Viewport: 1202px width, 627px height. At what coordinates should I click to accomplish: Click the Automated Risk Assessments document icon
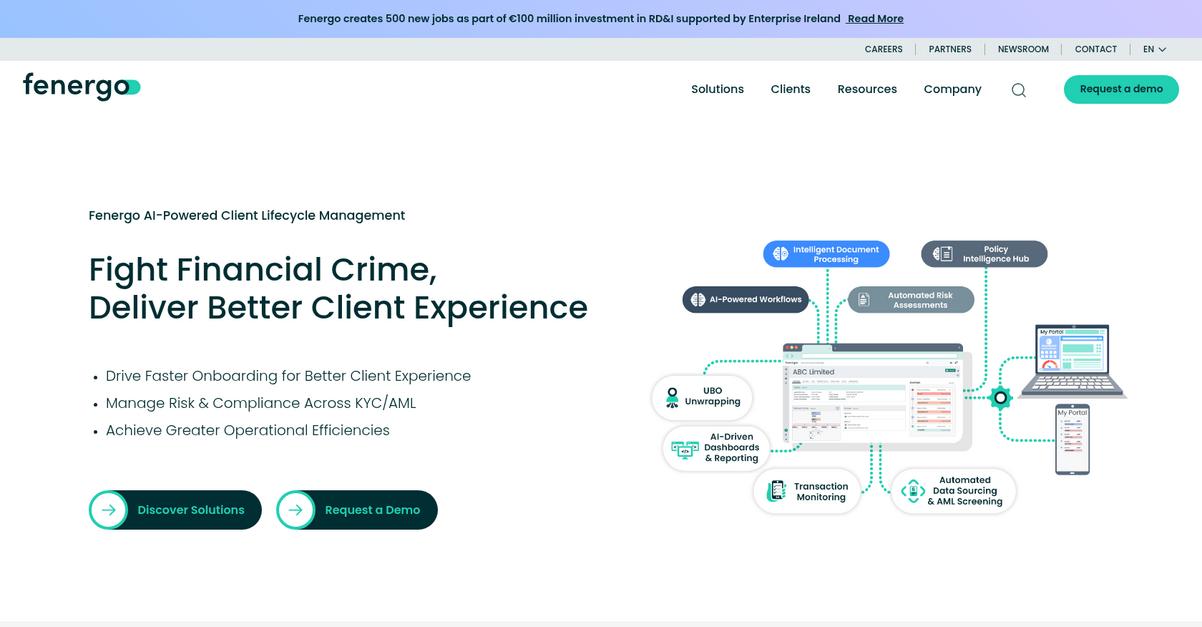click(x=863, y=300)
